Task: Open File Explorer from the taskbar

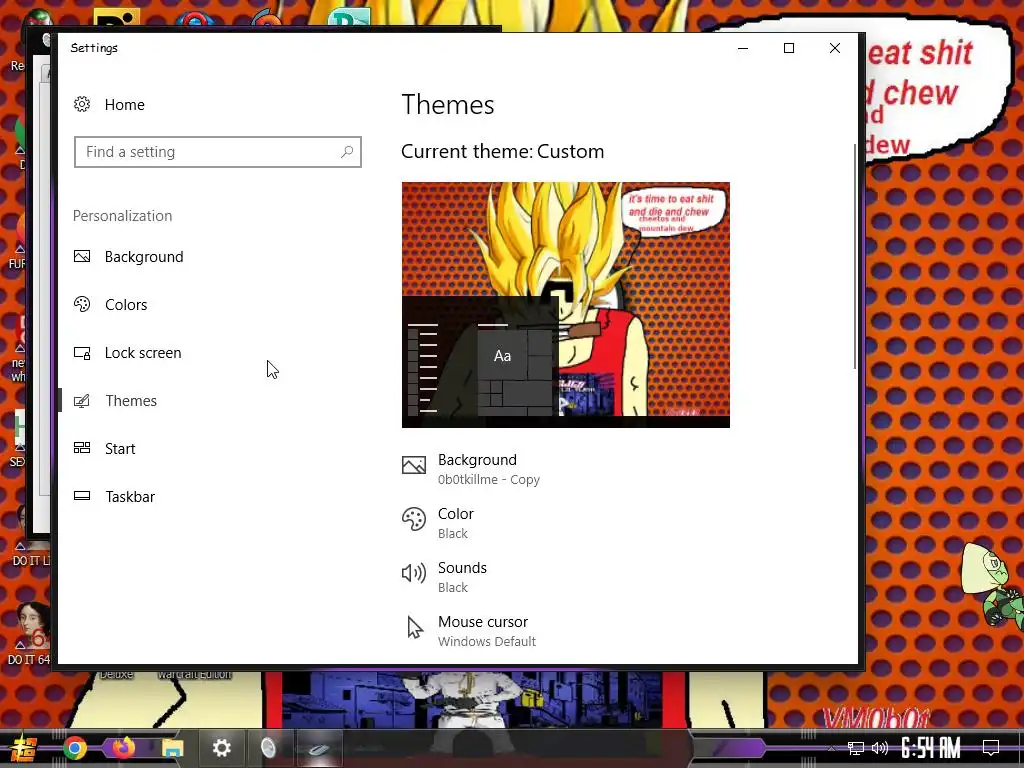Action: click(x=172, y=748)
